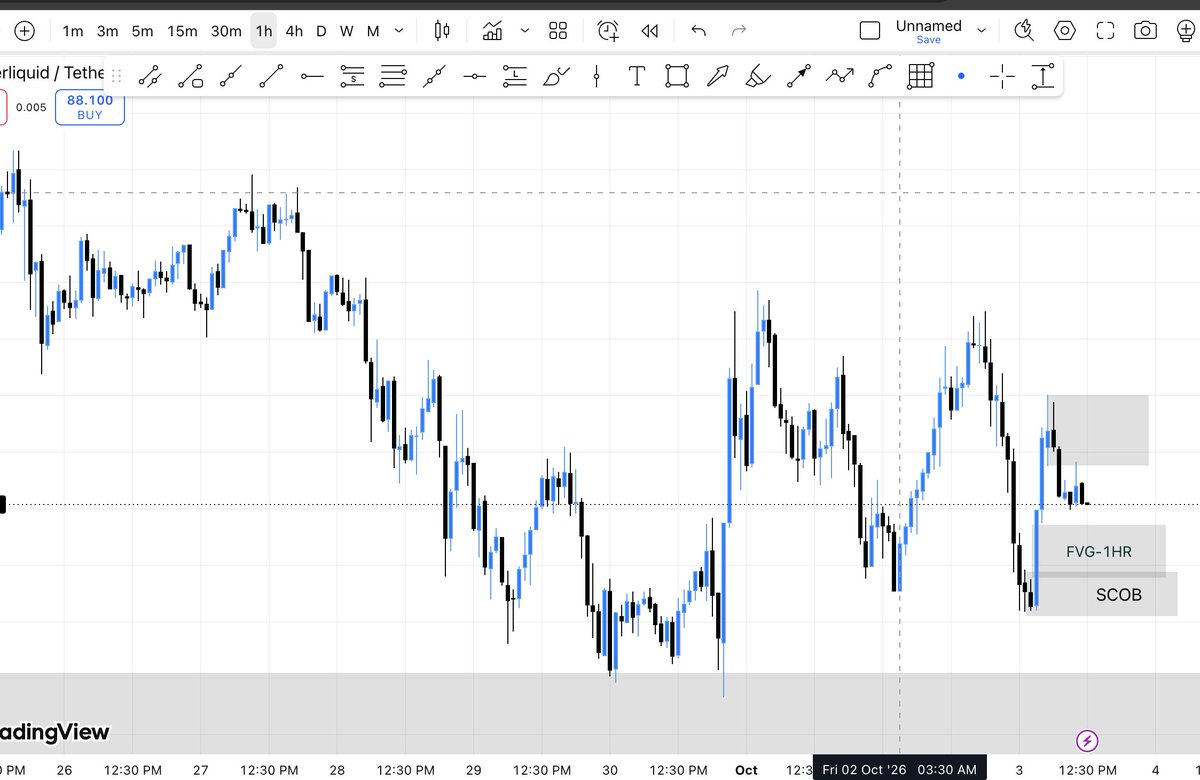This screenshot has width=1200, height=780.
Task: Switch to the W weekly timeframe
Action: click(x=346, y=31)
